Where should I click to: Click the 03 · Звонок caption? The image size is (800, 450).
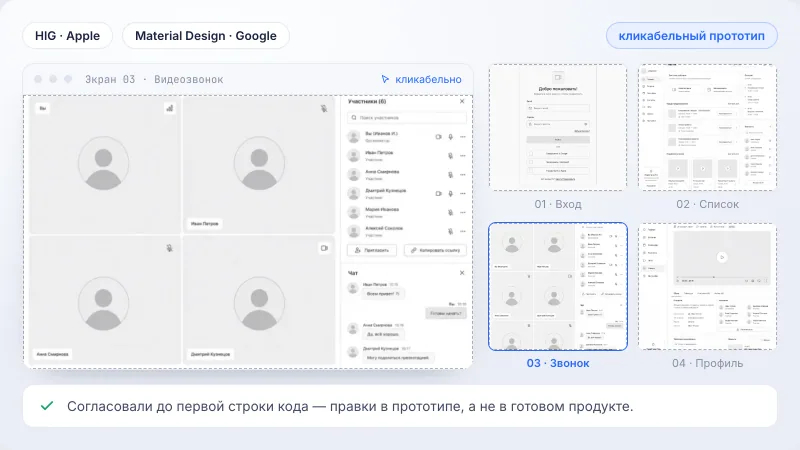coord(558,363)
